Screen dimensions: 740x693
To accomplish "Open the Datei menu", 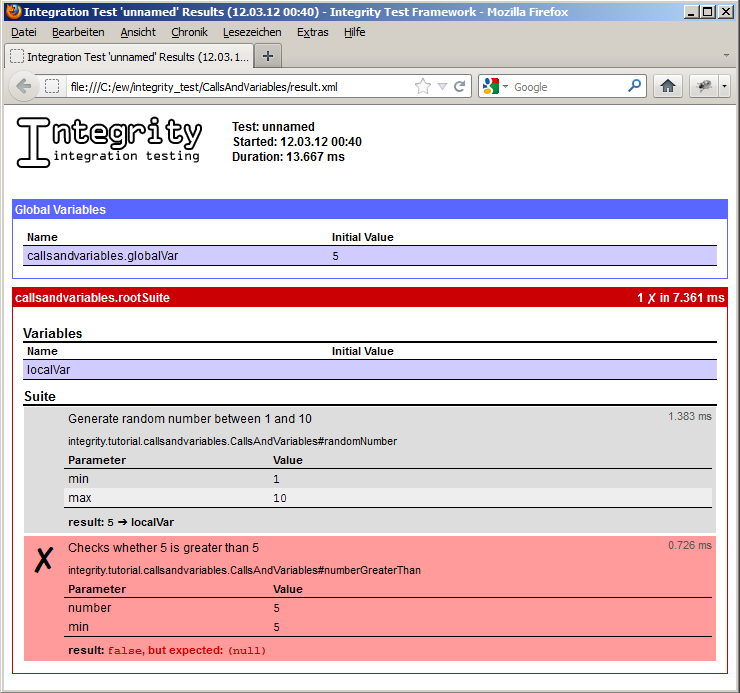I will point(24,32).
